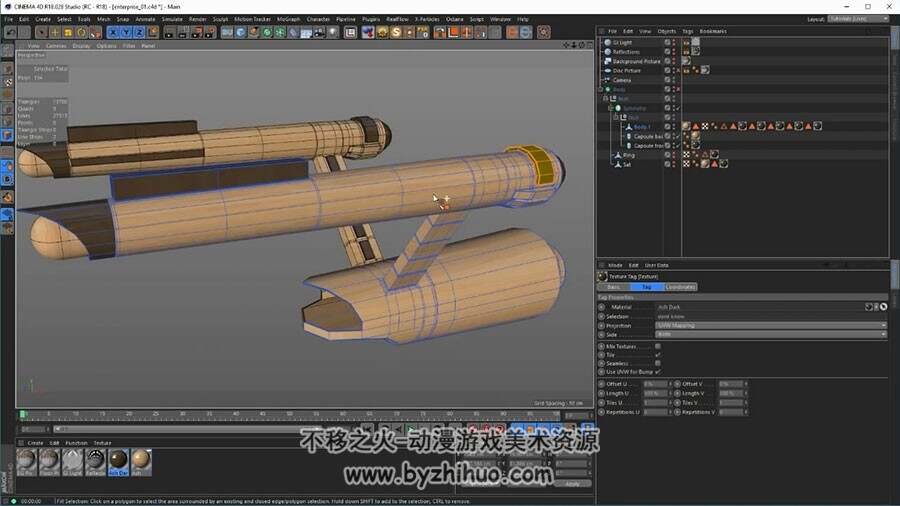Select the Move tool cross icon

point(55,33)
